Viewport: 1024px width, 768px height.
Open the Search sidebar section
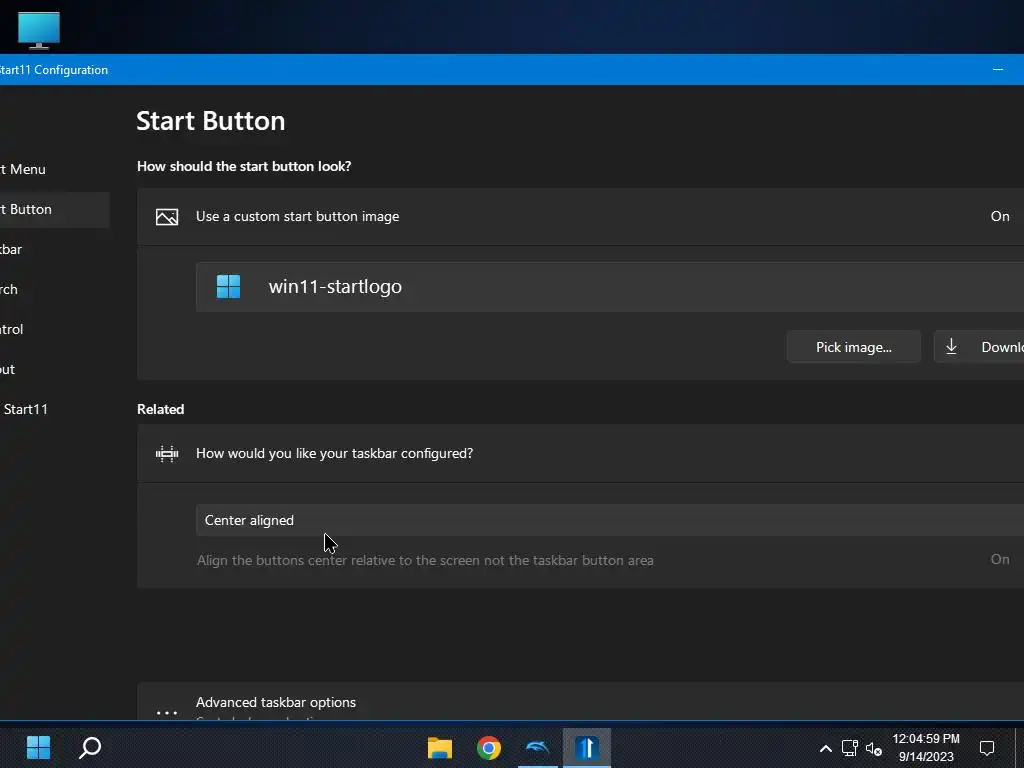click(9, 289)
